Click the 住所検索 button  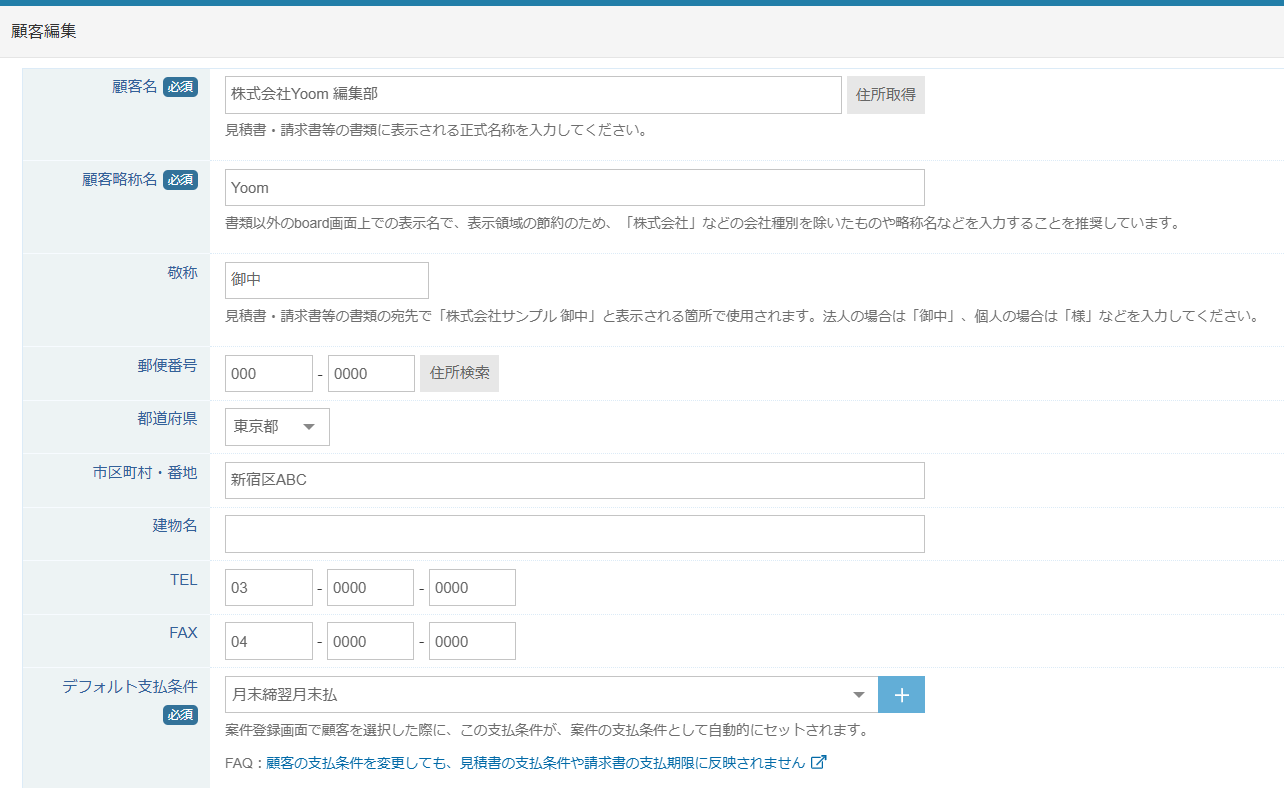[x=459, y=373]
